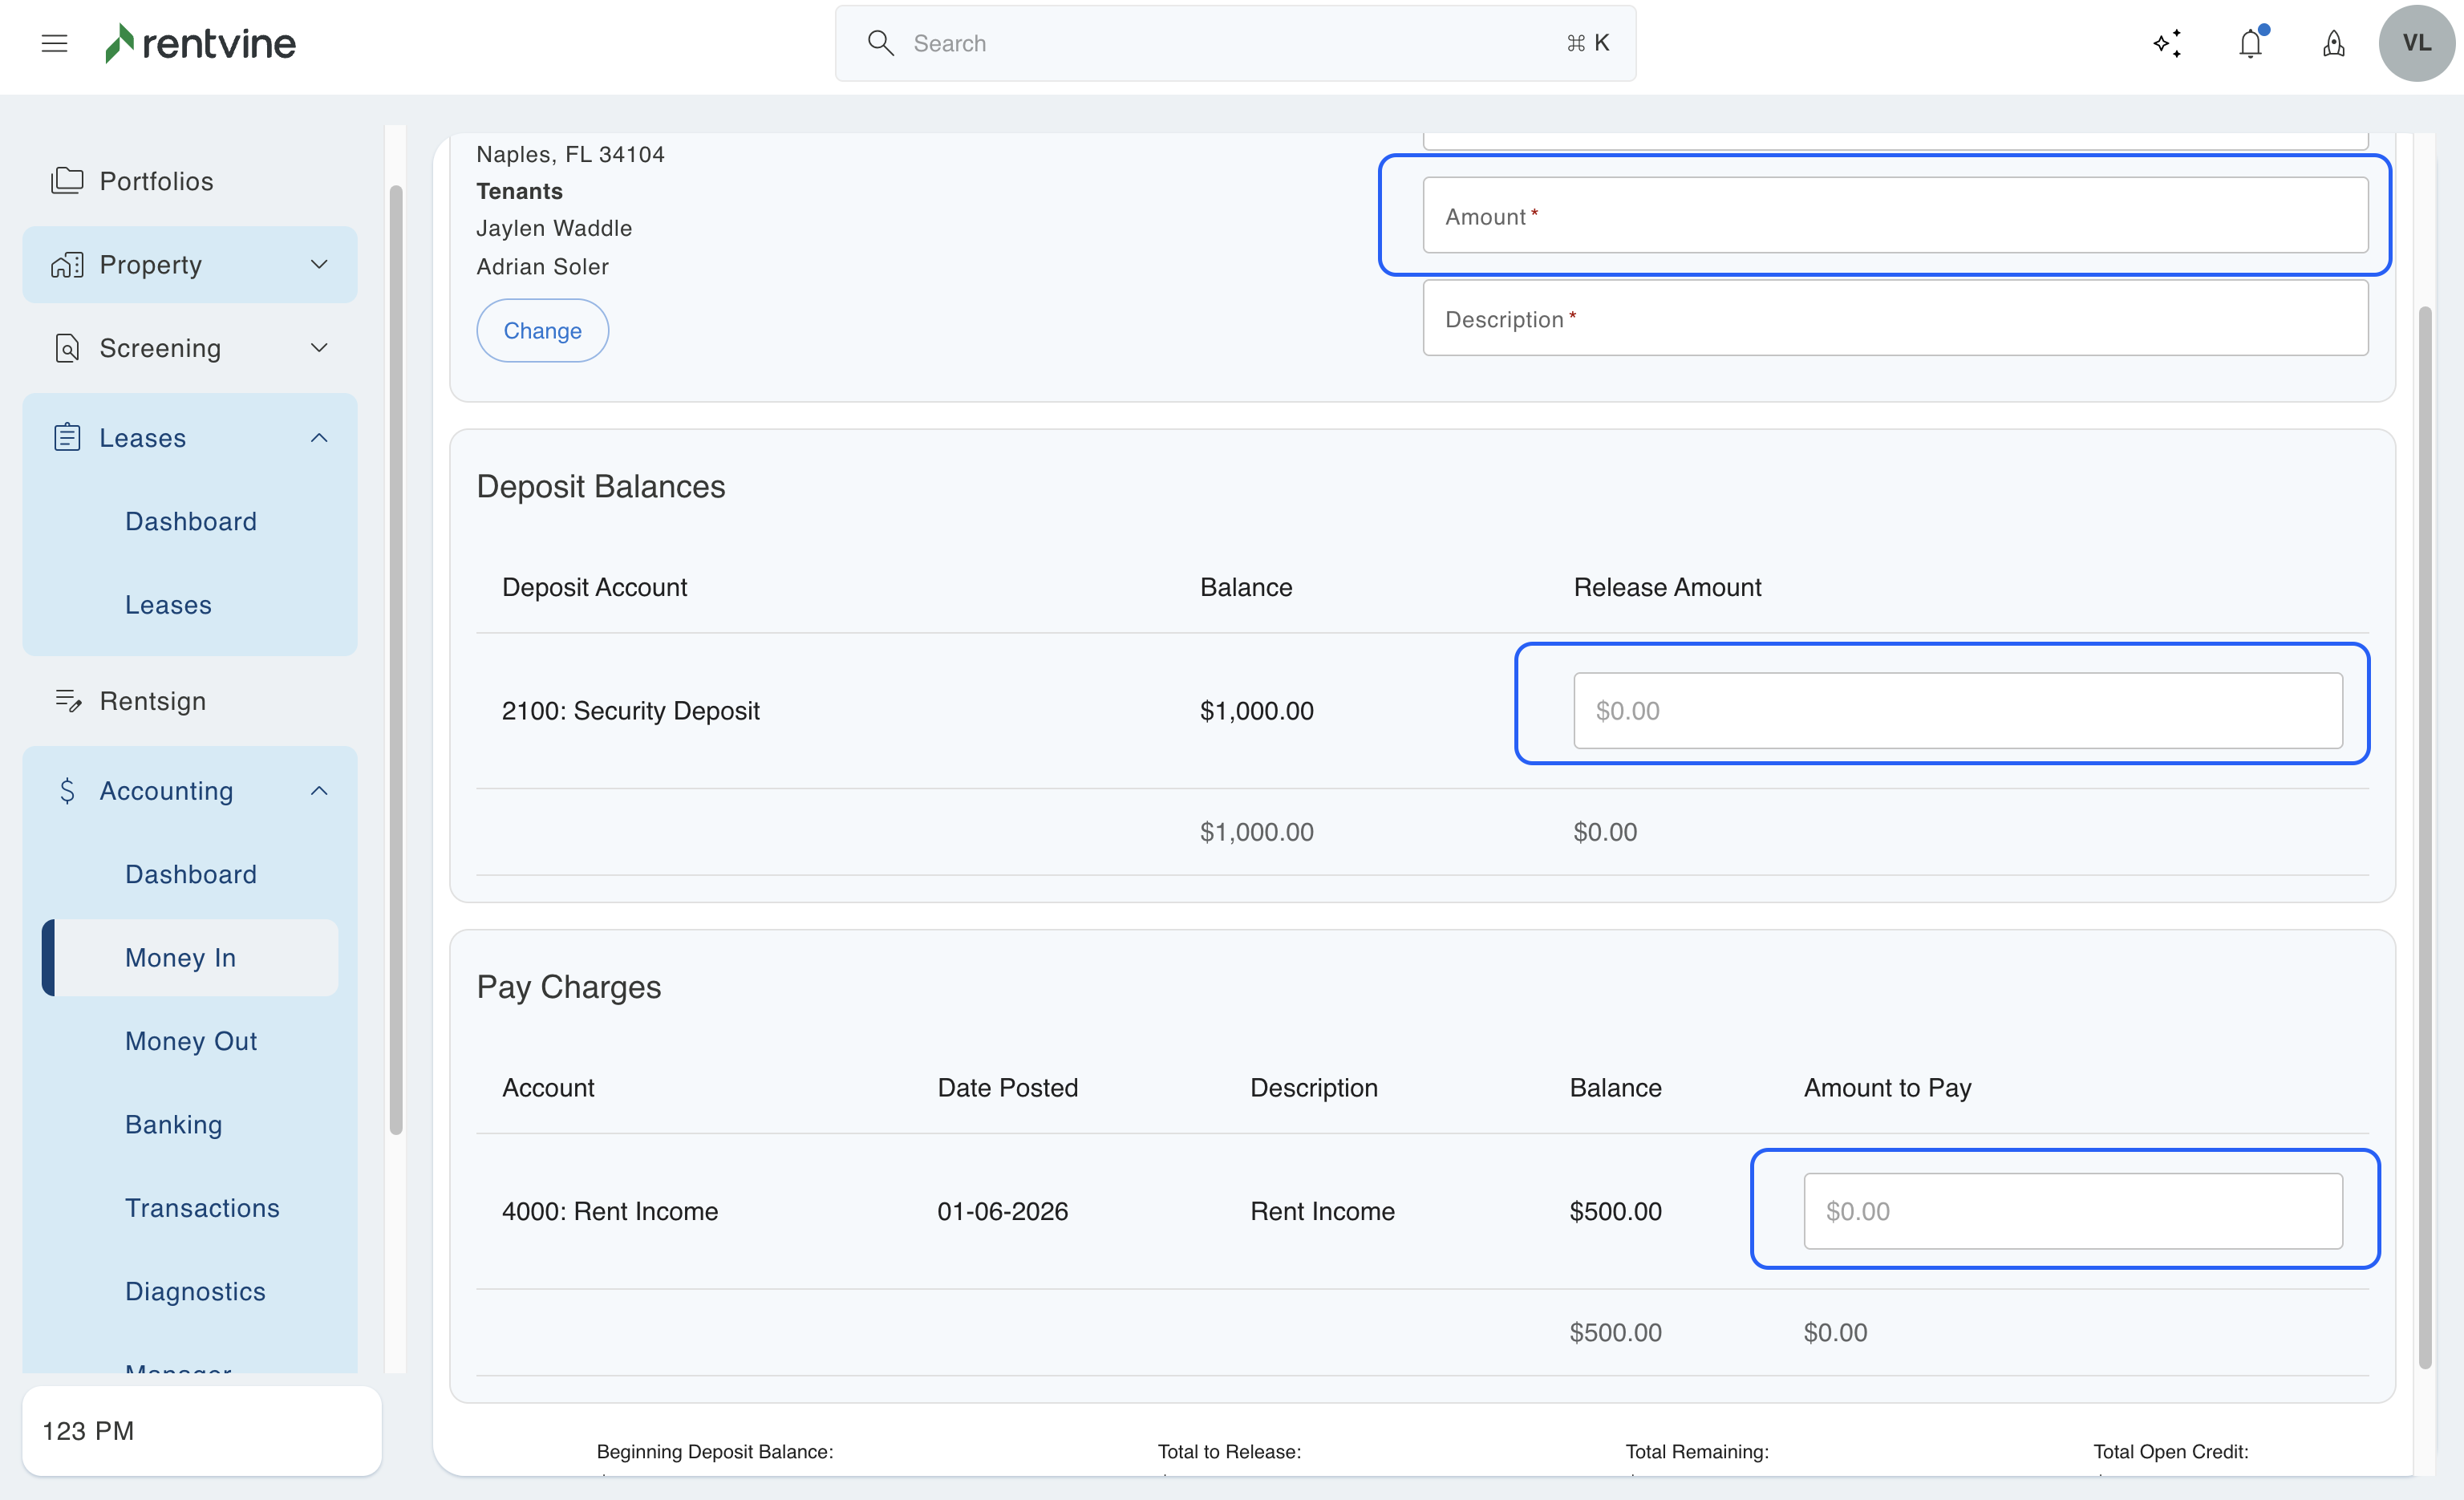Focus the Amount input field
This screenshot has height=1500, width=2464.
pos(1895,216)
